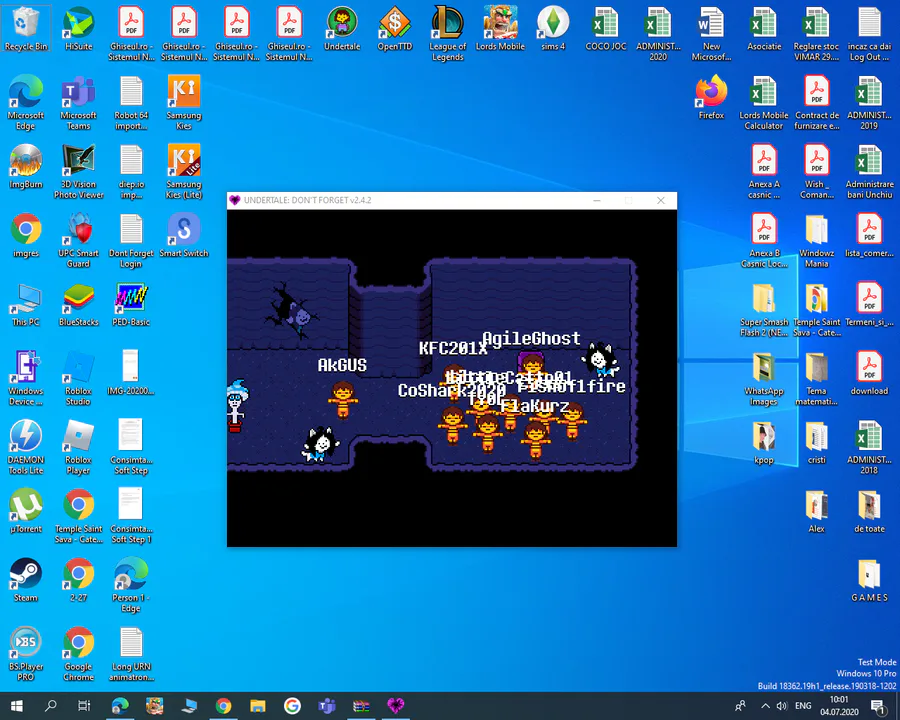Open the notification center icon

878,706
